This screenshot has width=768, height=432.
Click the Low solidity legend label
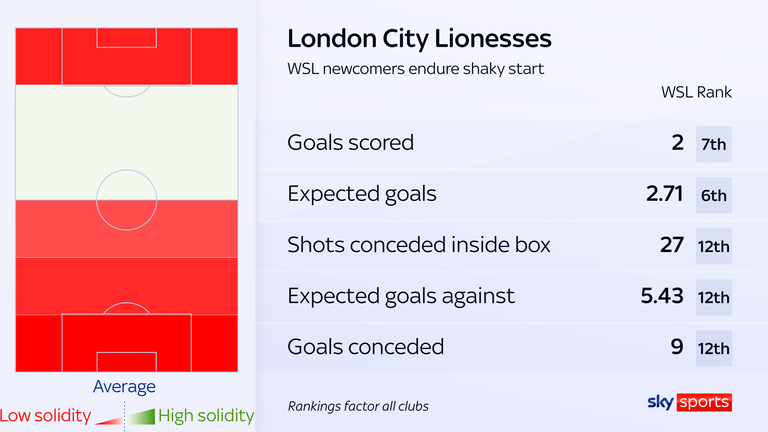pyautogui.click(x=46, y=416)
